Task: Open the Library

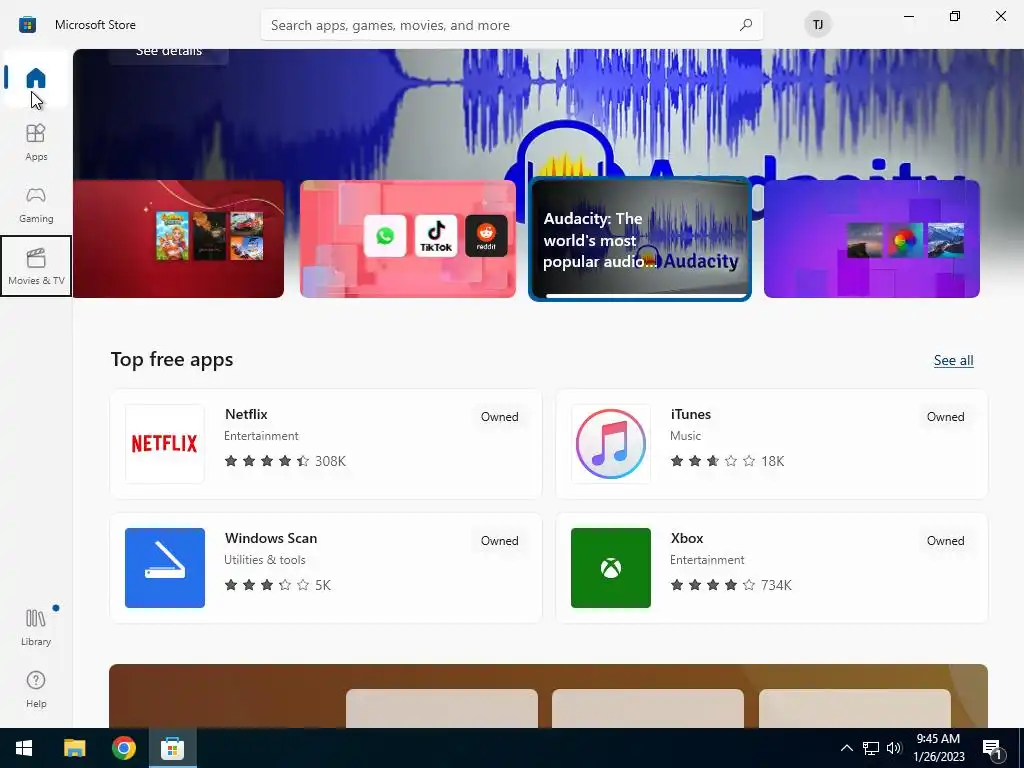Action: click(x=36, y=627)
